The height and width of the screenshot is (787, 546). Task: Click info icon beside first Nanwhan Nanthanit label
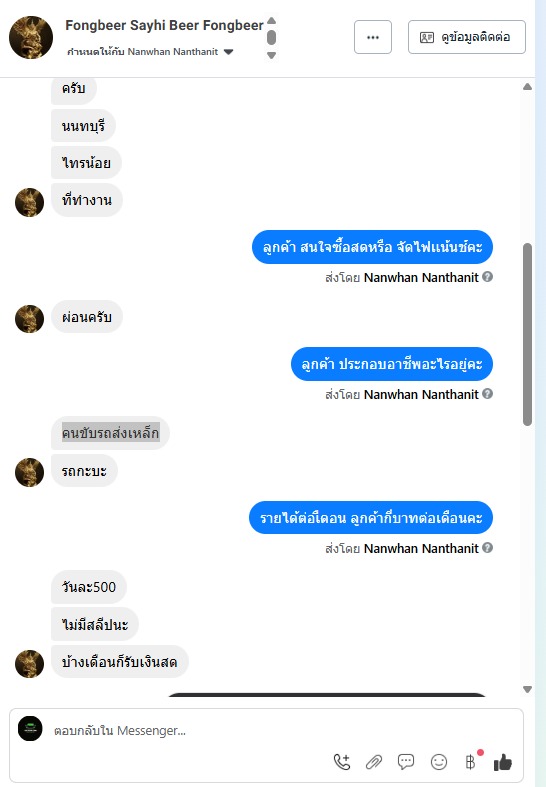pos(487,277)
